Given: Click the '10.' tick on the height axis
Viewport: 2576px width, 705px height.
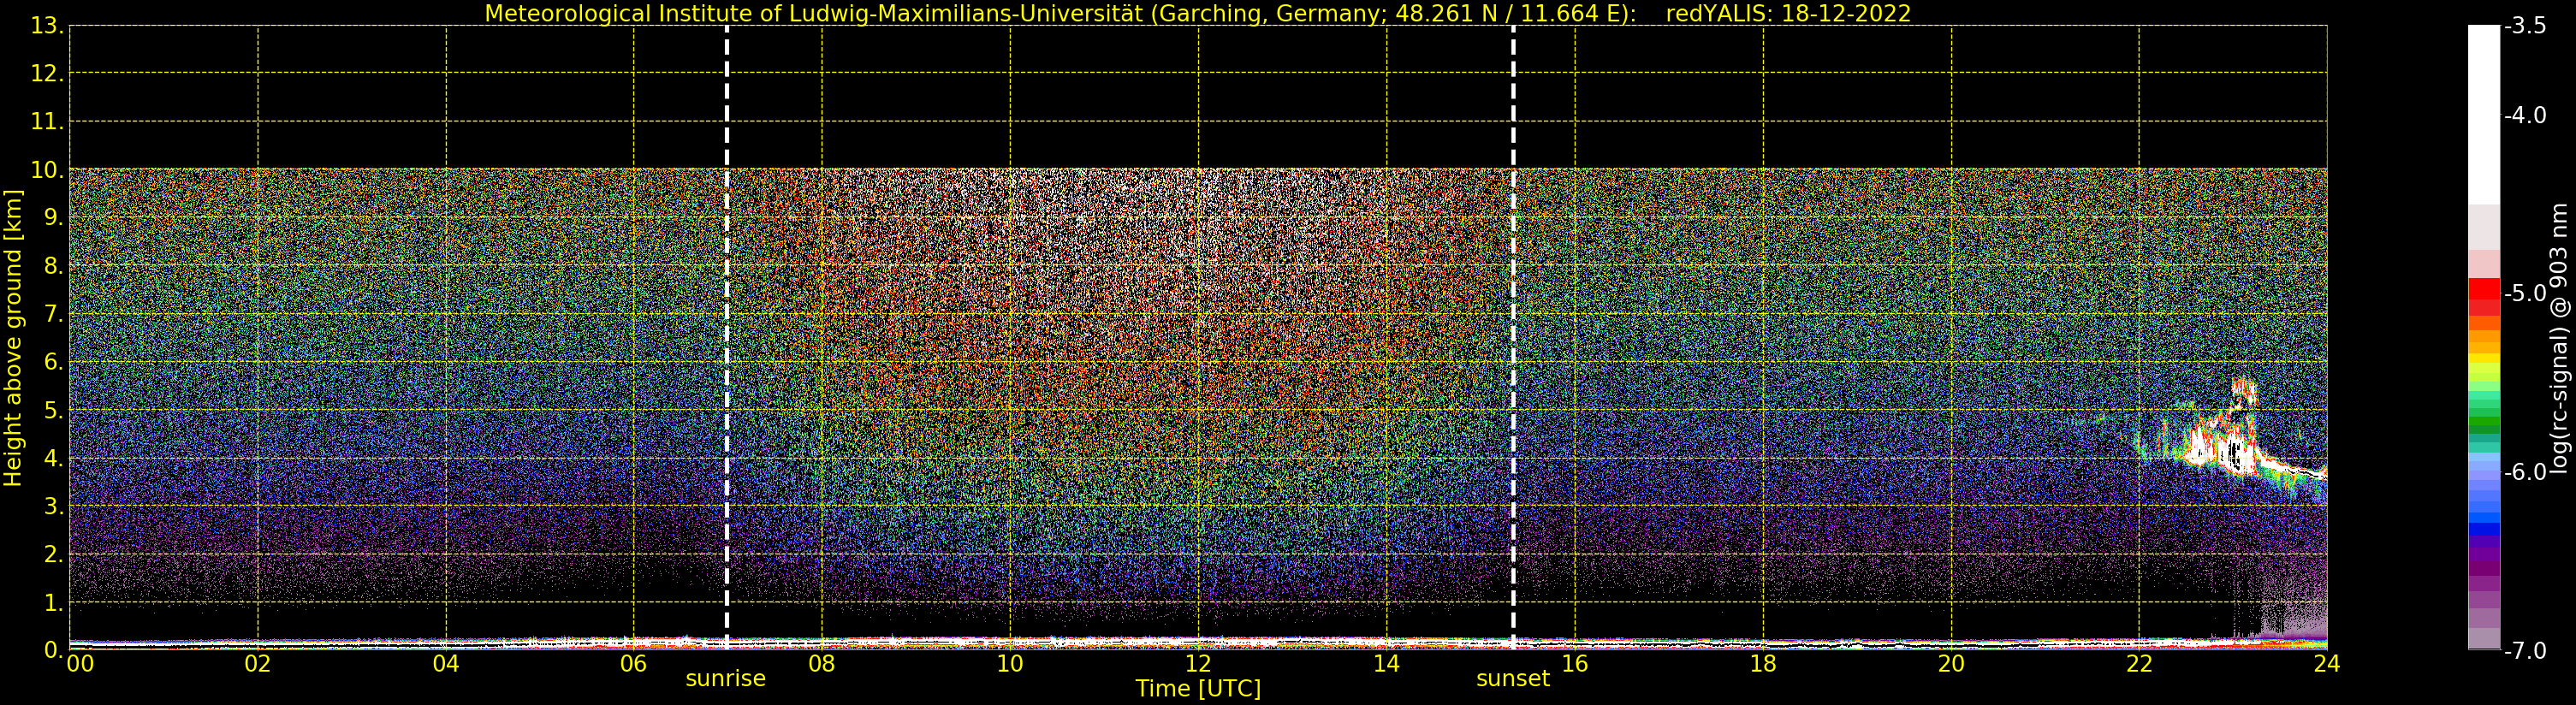Looking at the screenshot, I should click(47, 170).
